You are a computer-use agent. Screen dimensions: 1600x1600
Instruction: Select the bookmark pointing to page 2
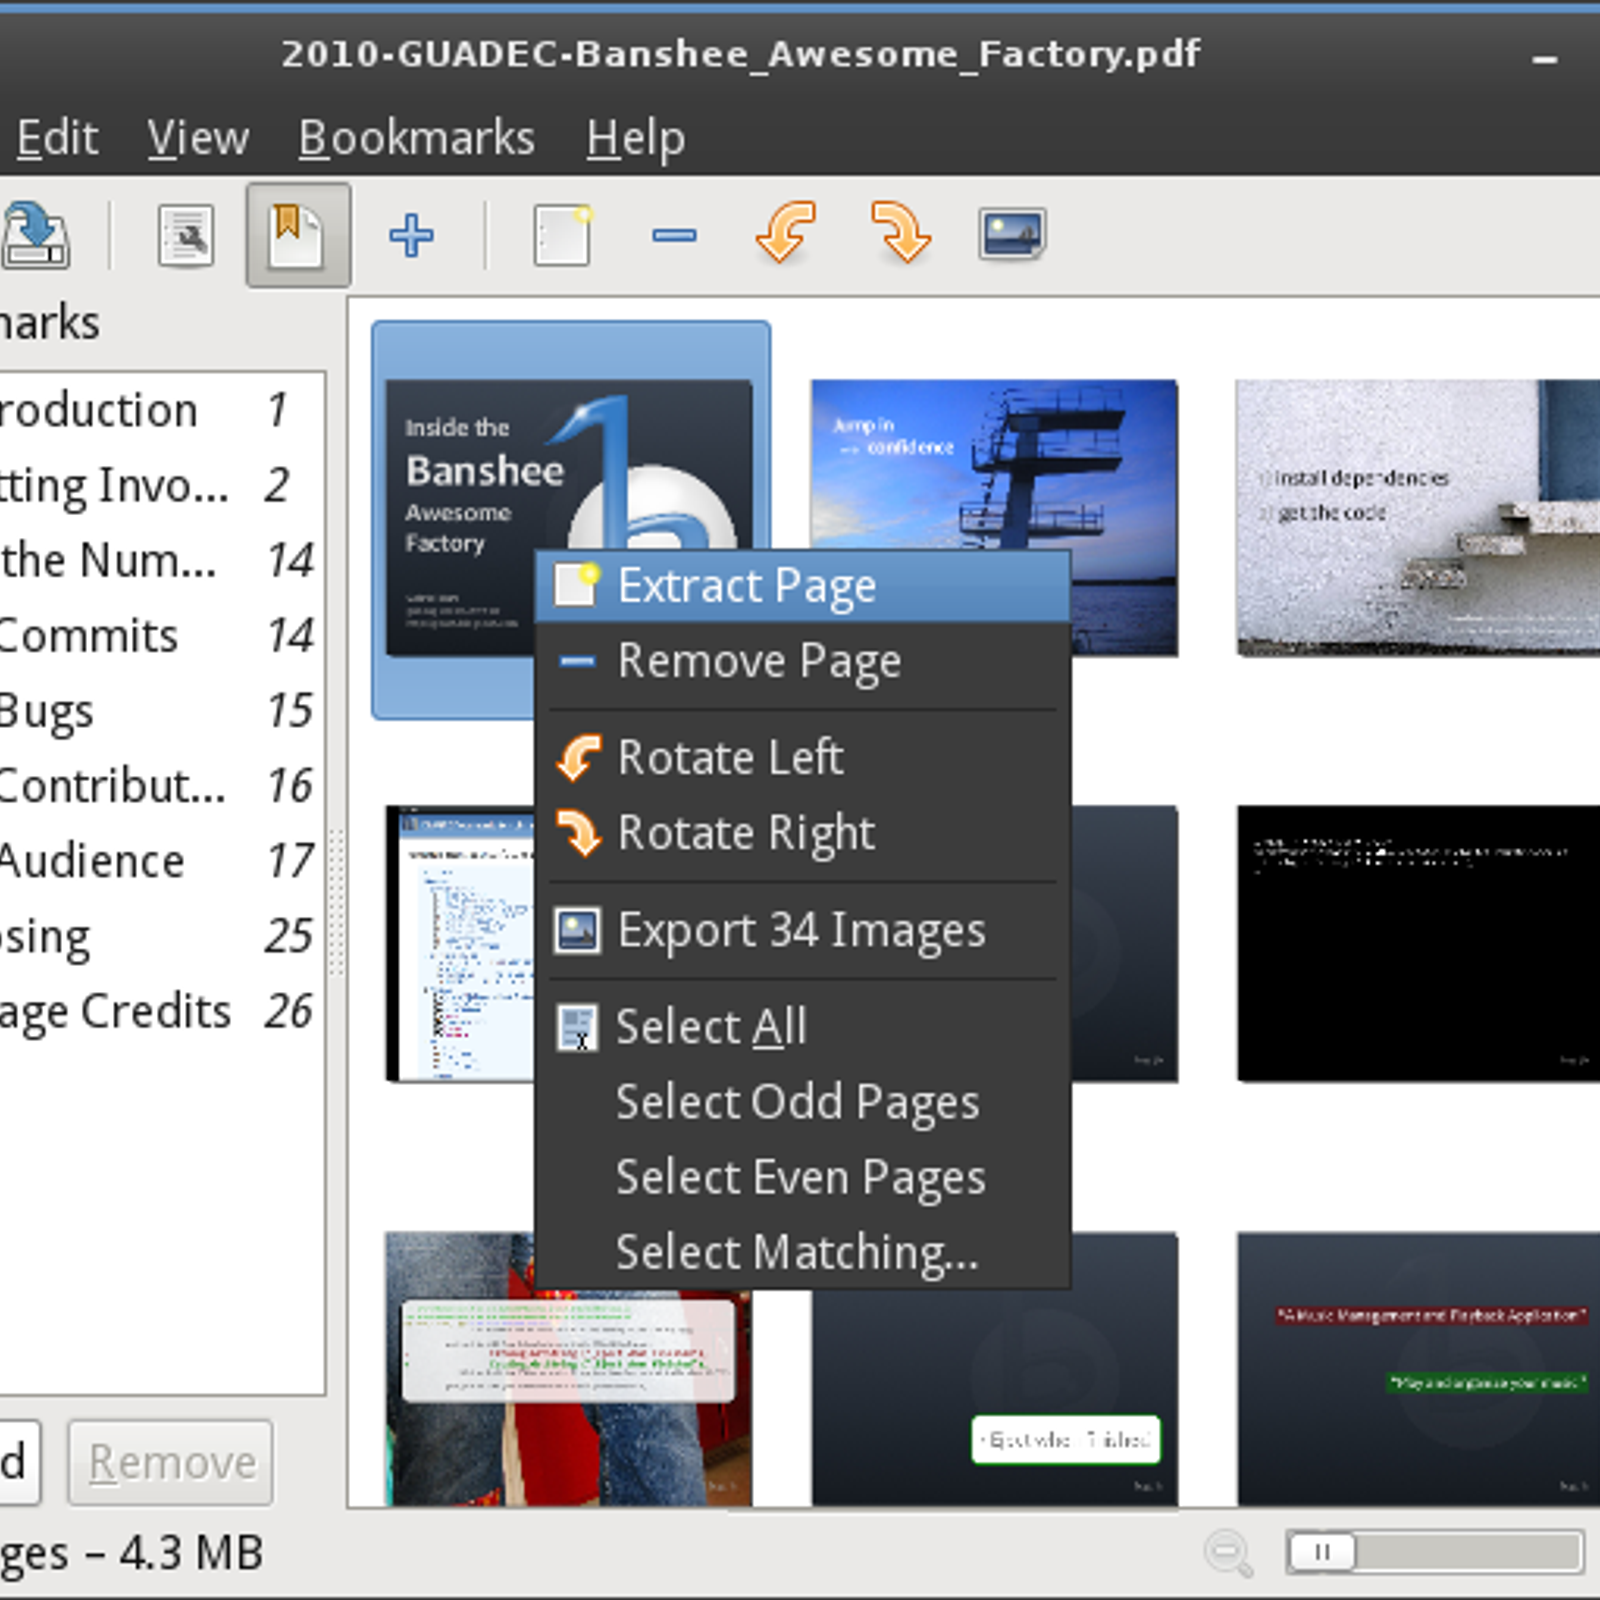pyautogui.click(x=160, y=485)
